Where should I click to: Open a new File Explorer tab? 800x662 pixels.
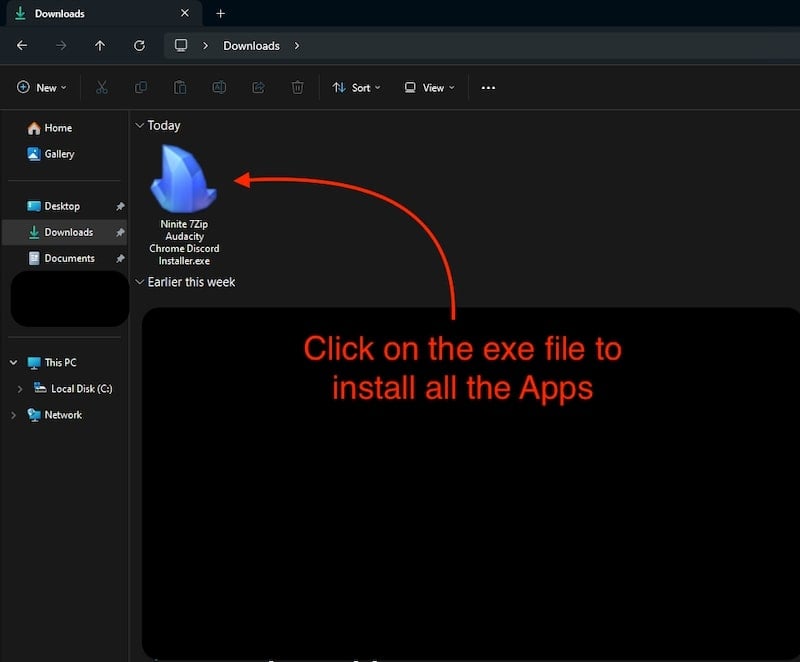point(220,14)
